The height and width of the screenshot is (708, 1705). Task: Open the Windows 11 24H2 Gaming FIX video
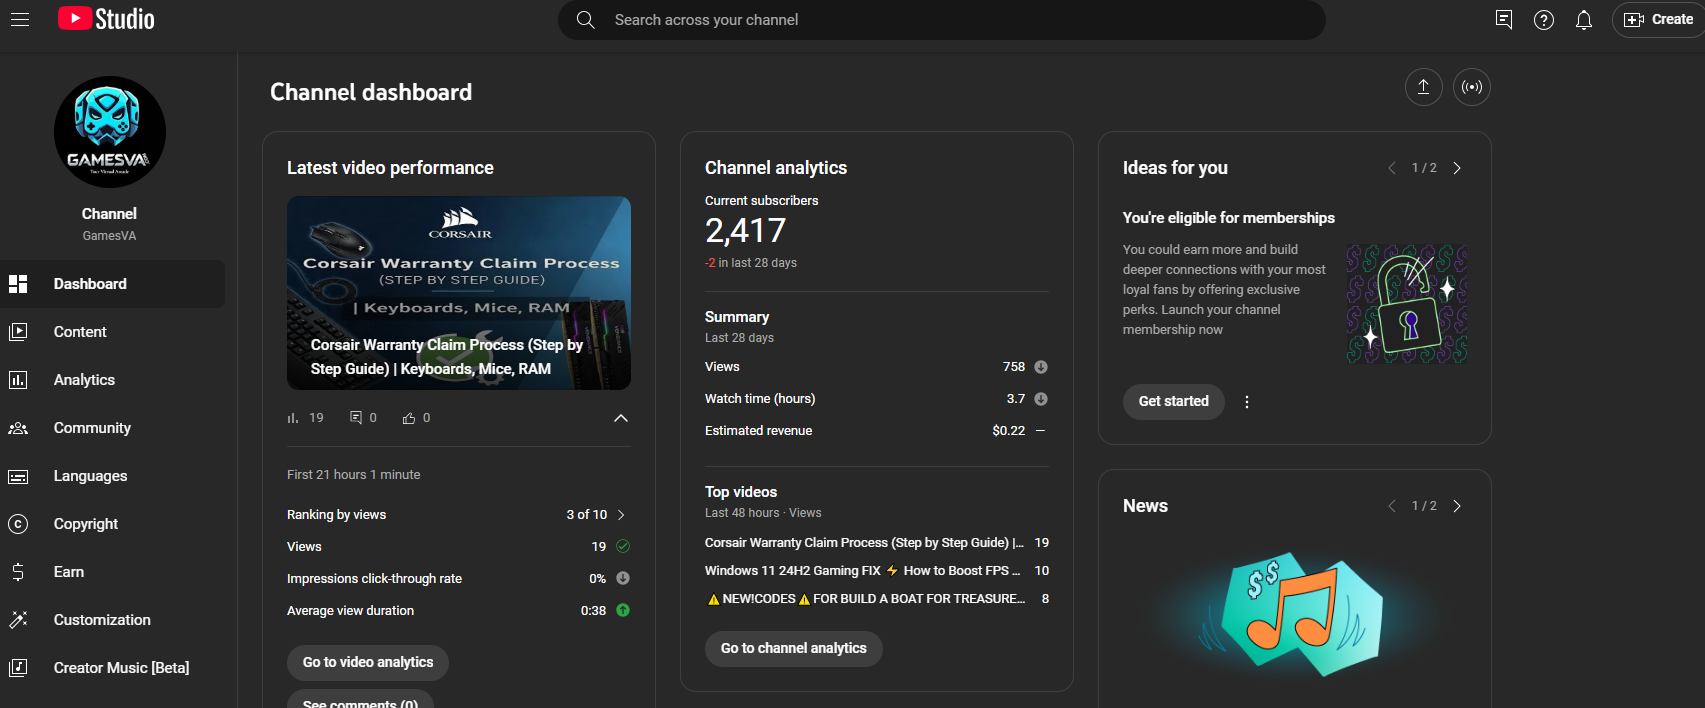[x=863, y=571]
